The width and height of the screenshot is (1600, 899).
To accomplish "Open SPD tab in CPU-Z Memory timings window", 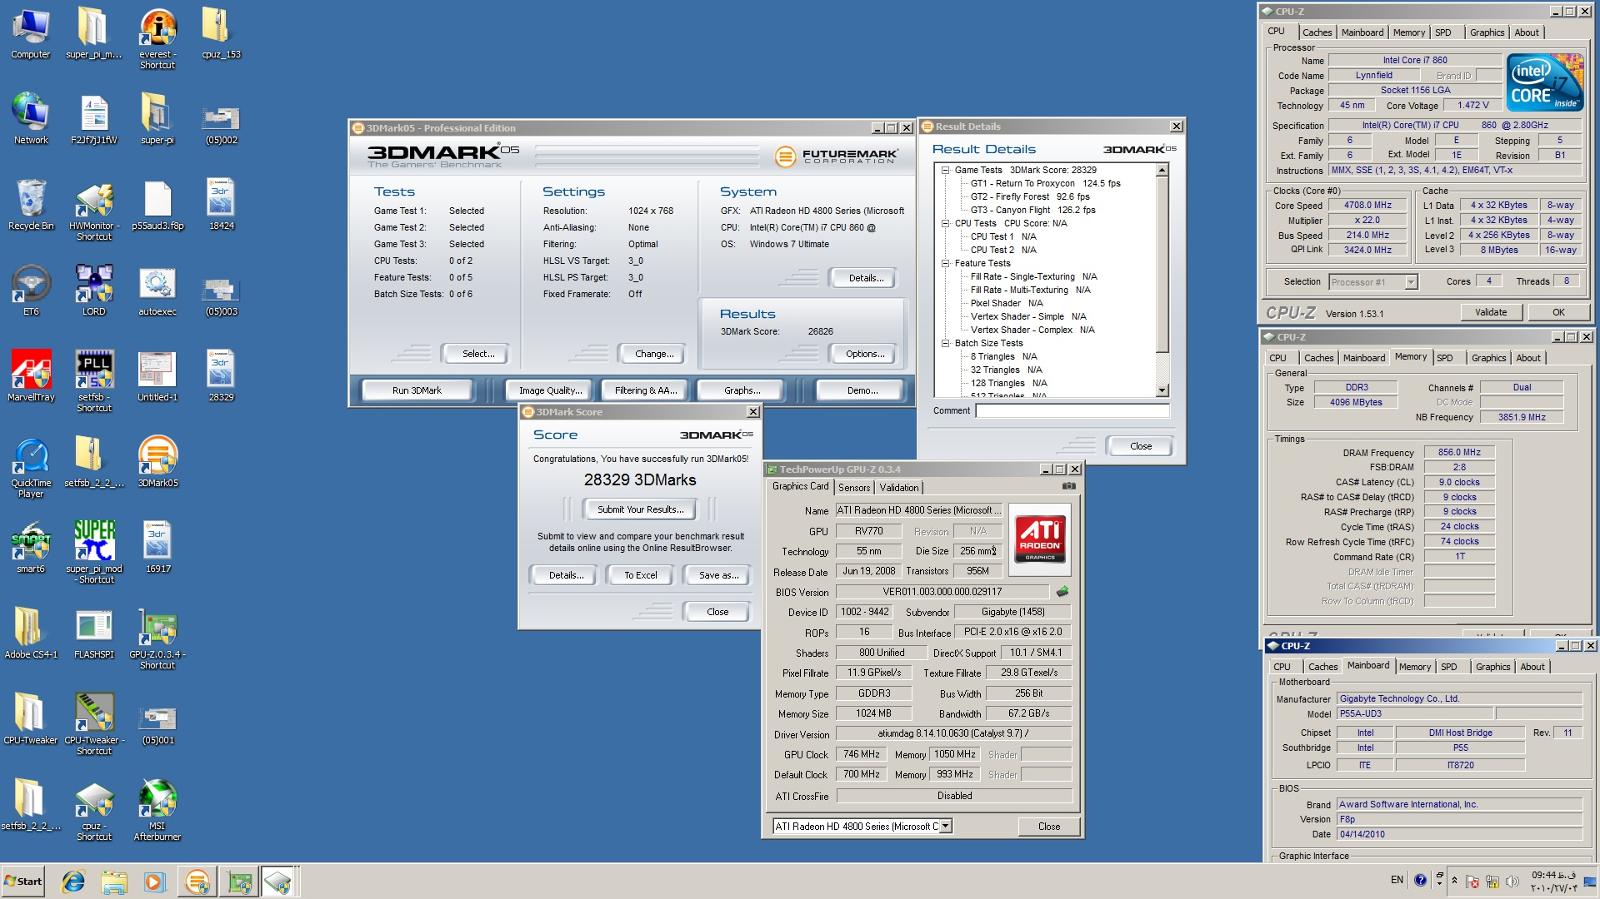I will (1445, 358).
